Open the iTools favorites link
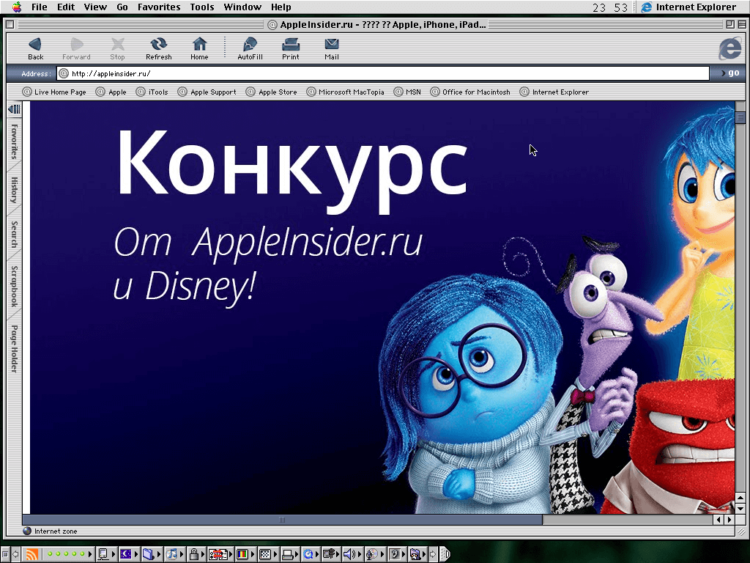The width and height of the screenshot is (750, 563). coord(152,92)
